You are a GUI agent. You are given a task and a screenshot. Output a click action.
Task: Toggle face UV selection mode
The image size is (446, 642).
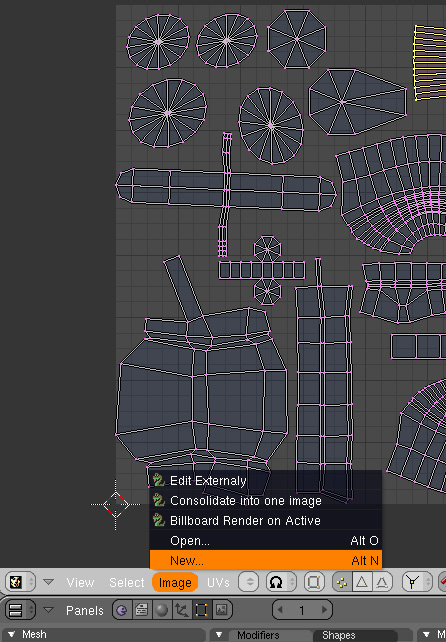pos(382,582)
